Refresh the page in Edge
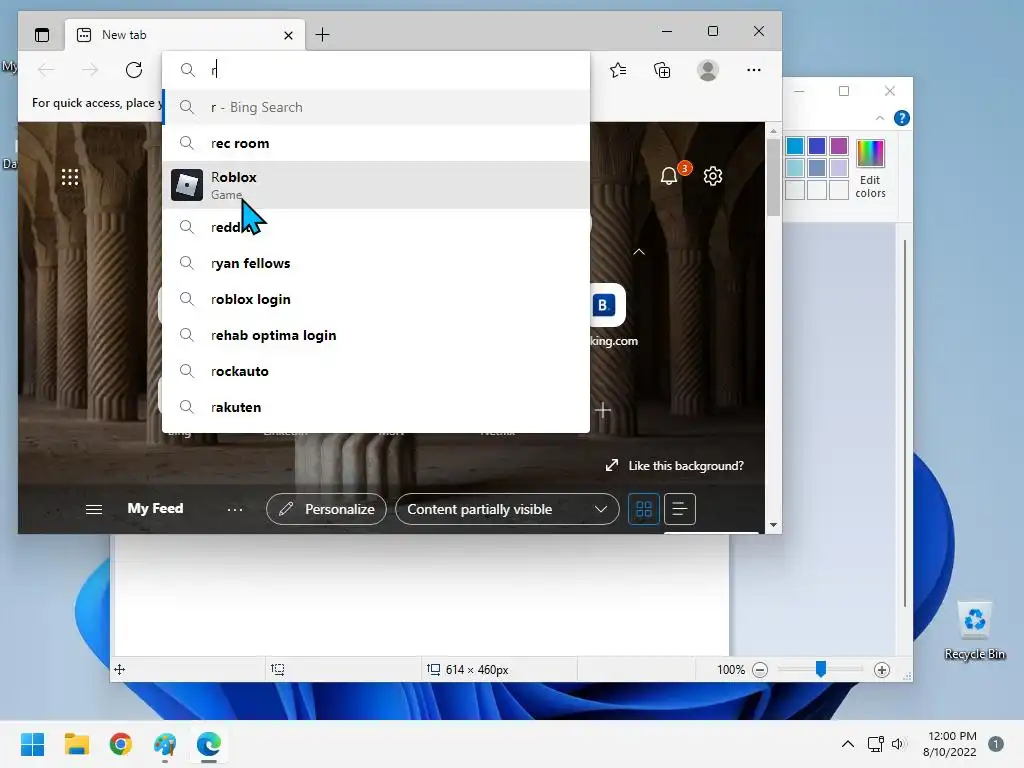 tap(134, 70)
